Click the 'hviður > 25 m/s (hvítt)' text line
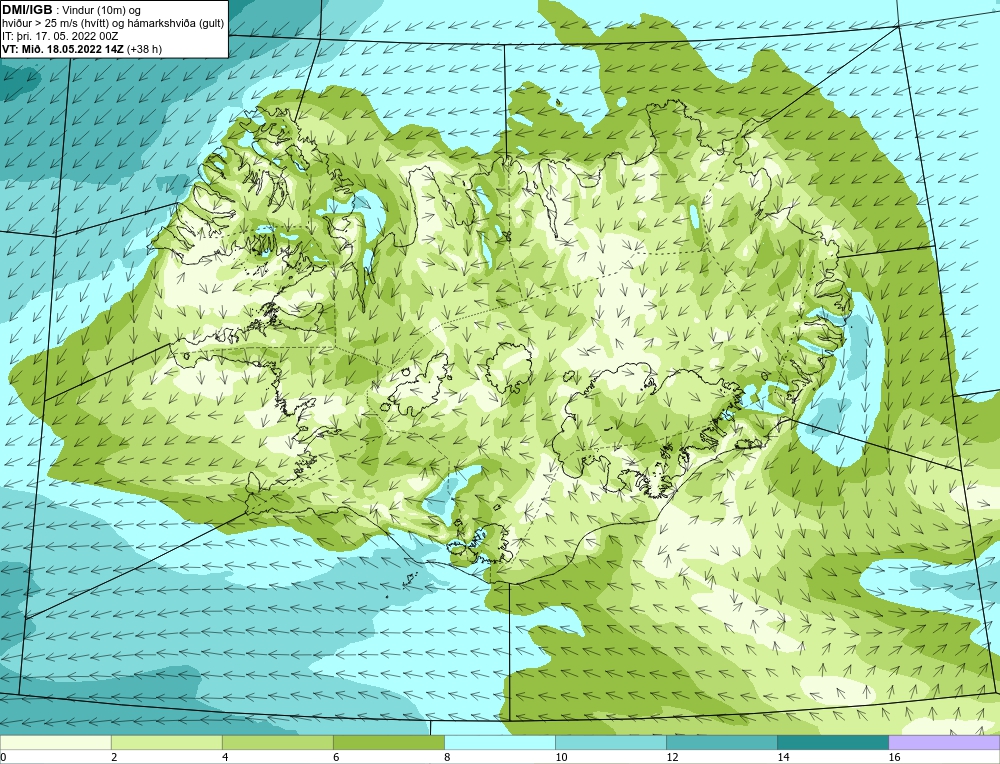1000x764 pixels. coord(55,24)
